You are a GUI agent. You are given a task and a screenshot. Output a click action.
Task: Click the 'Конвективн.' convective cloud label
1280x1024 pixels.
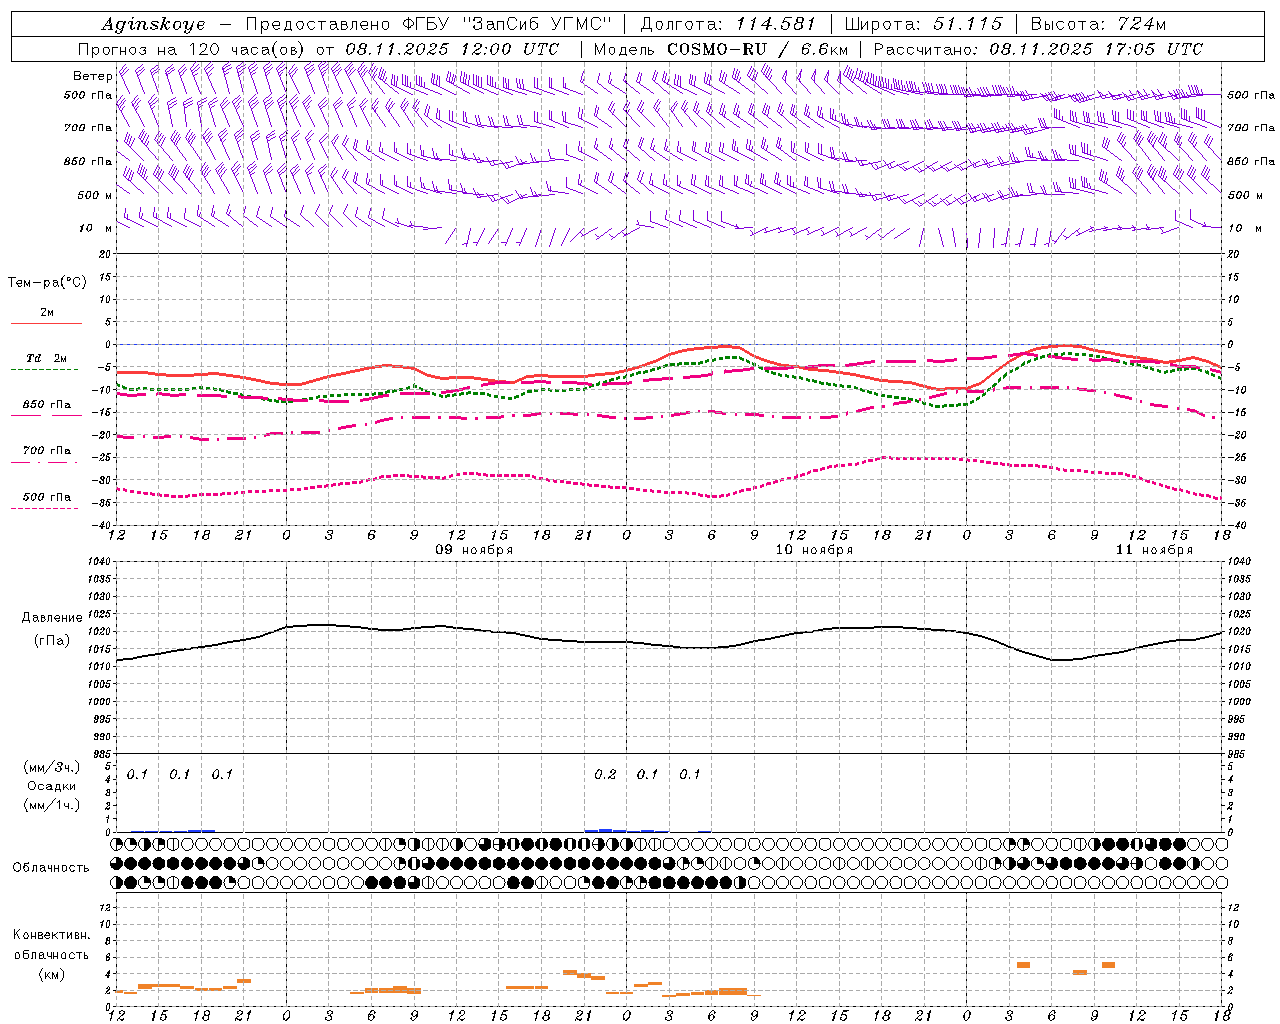pyautogui.click(x=51, y=935)
